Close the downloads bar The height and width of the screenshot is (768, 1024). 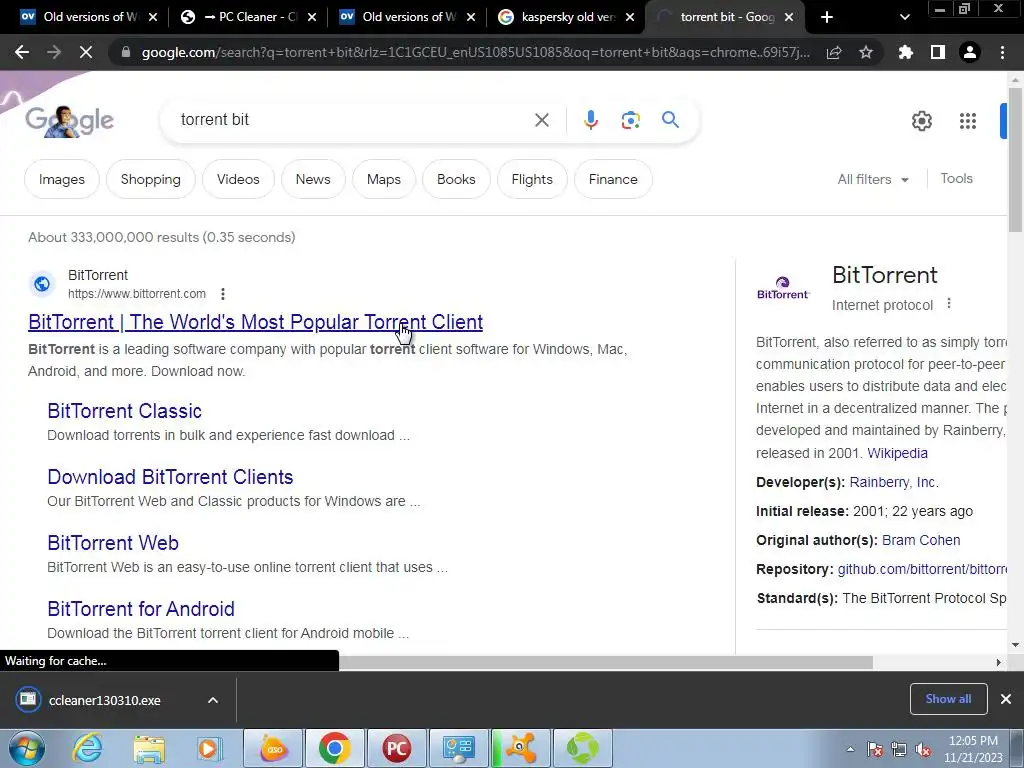(1006, 699)
